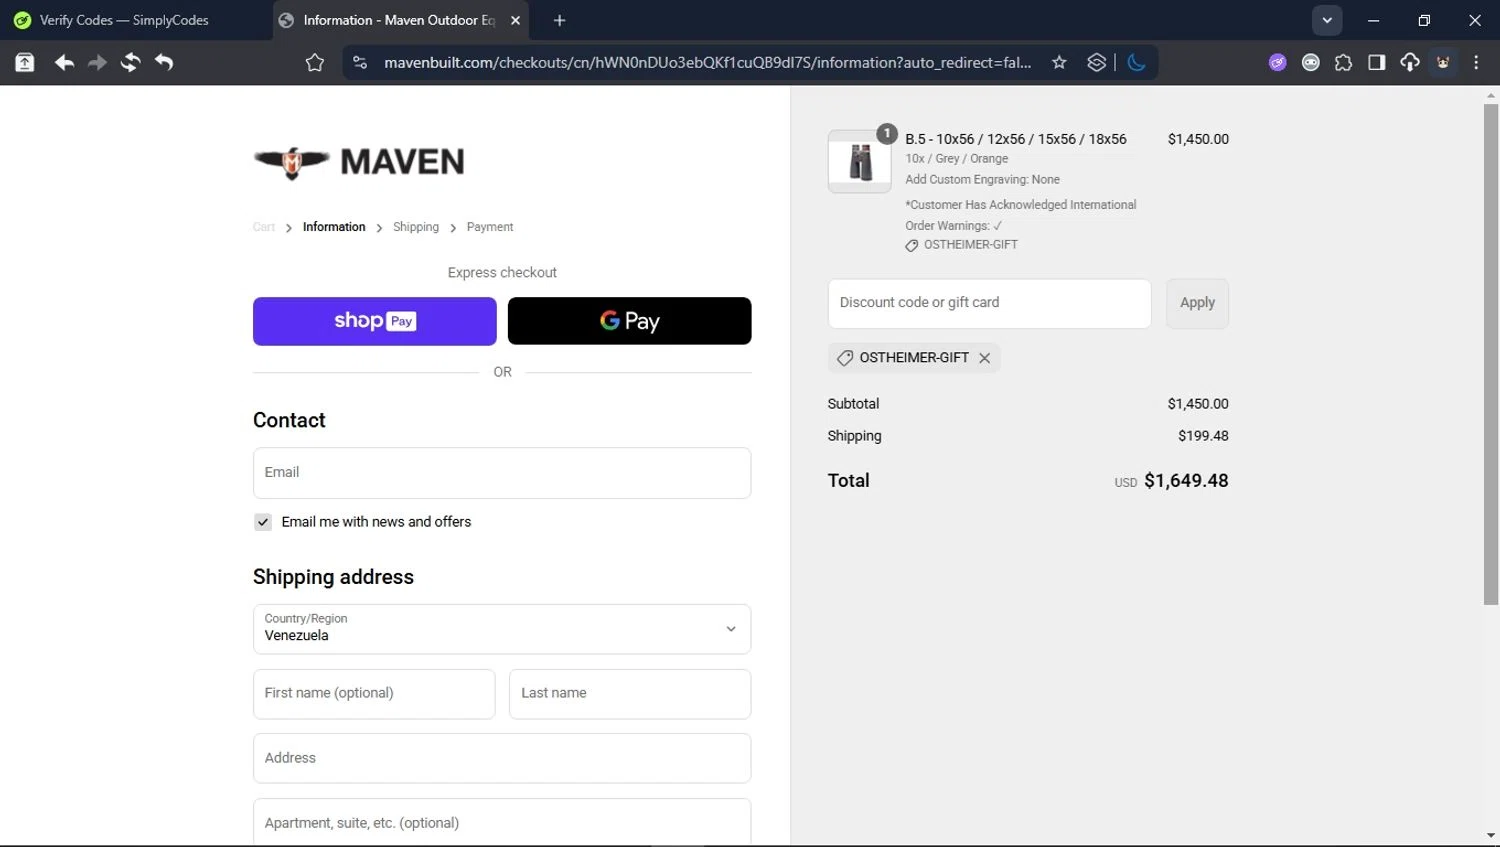Check out with Google Pay

coord(629,321)
